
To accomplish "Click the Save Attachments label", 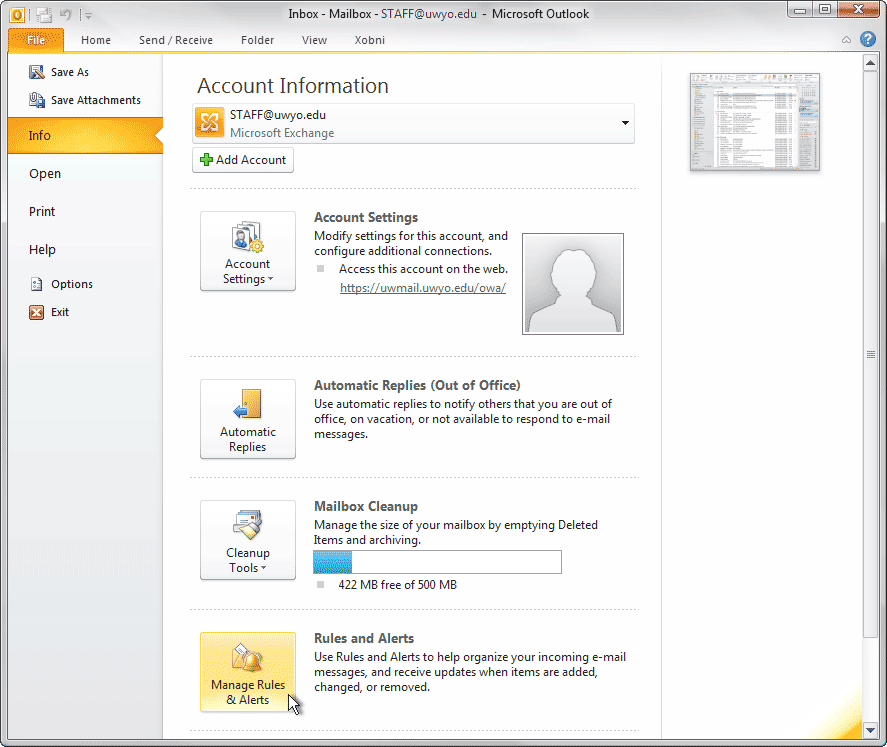I will point(96,100).
